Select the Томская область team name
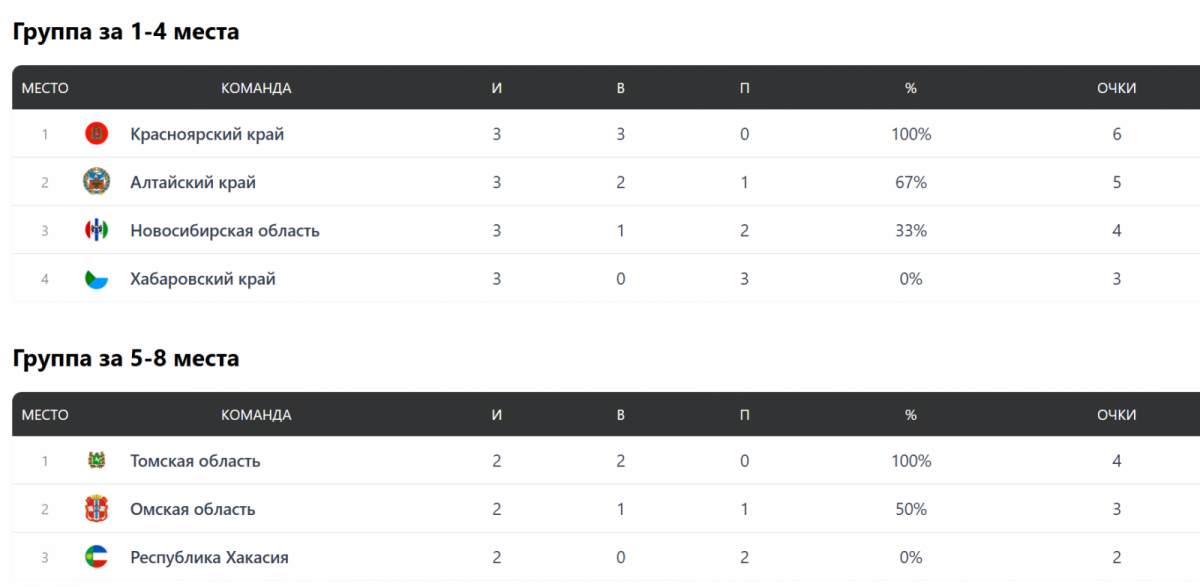 point(195,461)
